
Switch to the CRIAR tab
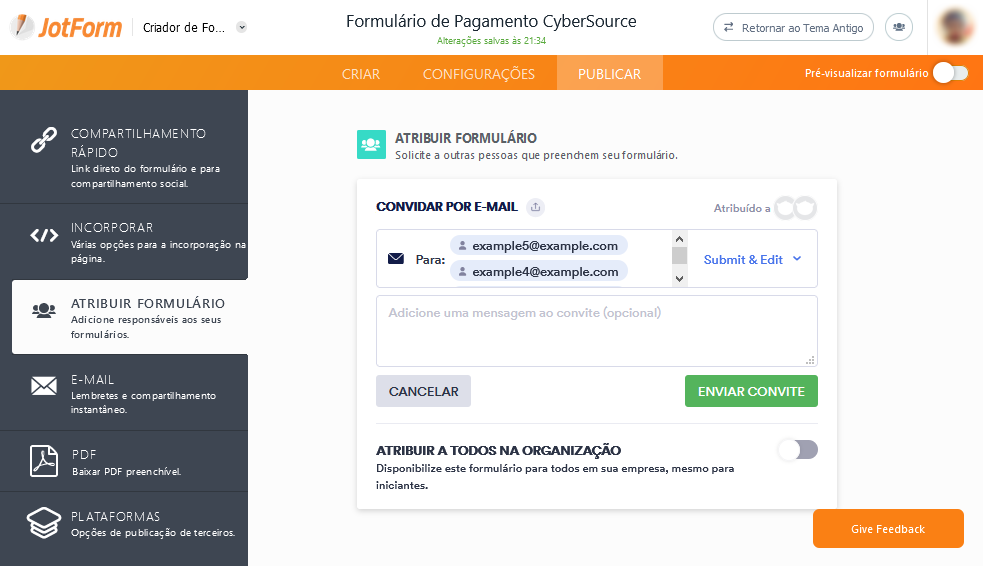360,74
